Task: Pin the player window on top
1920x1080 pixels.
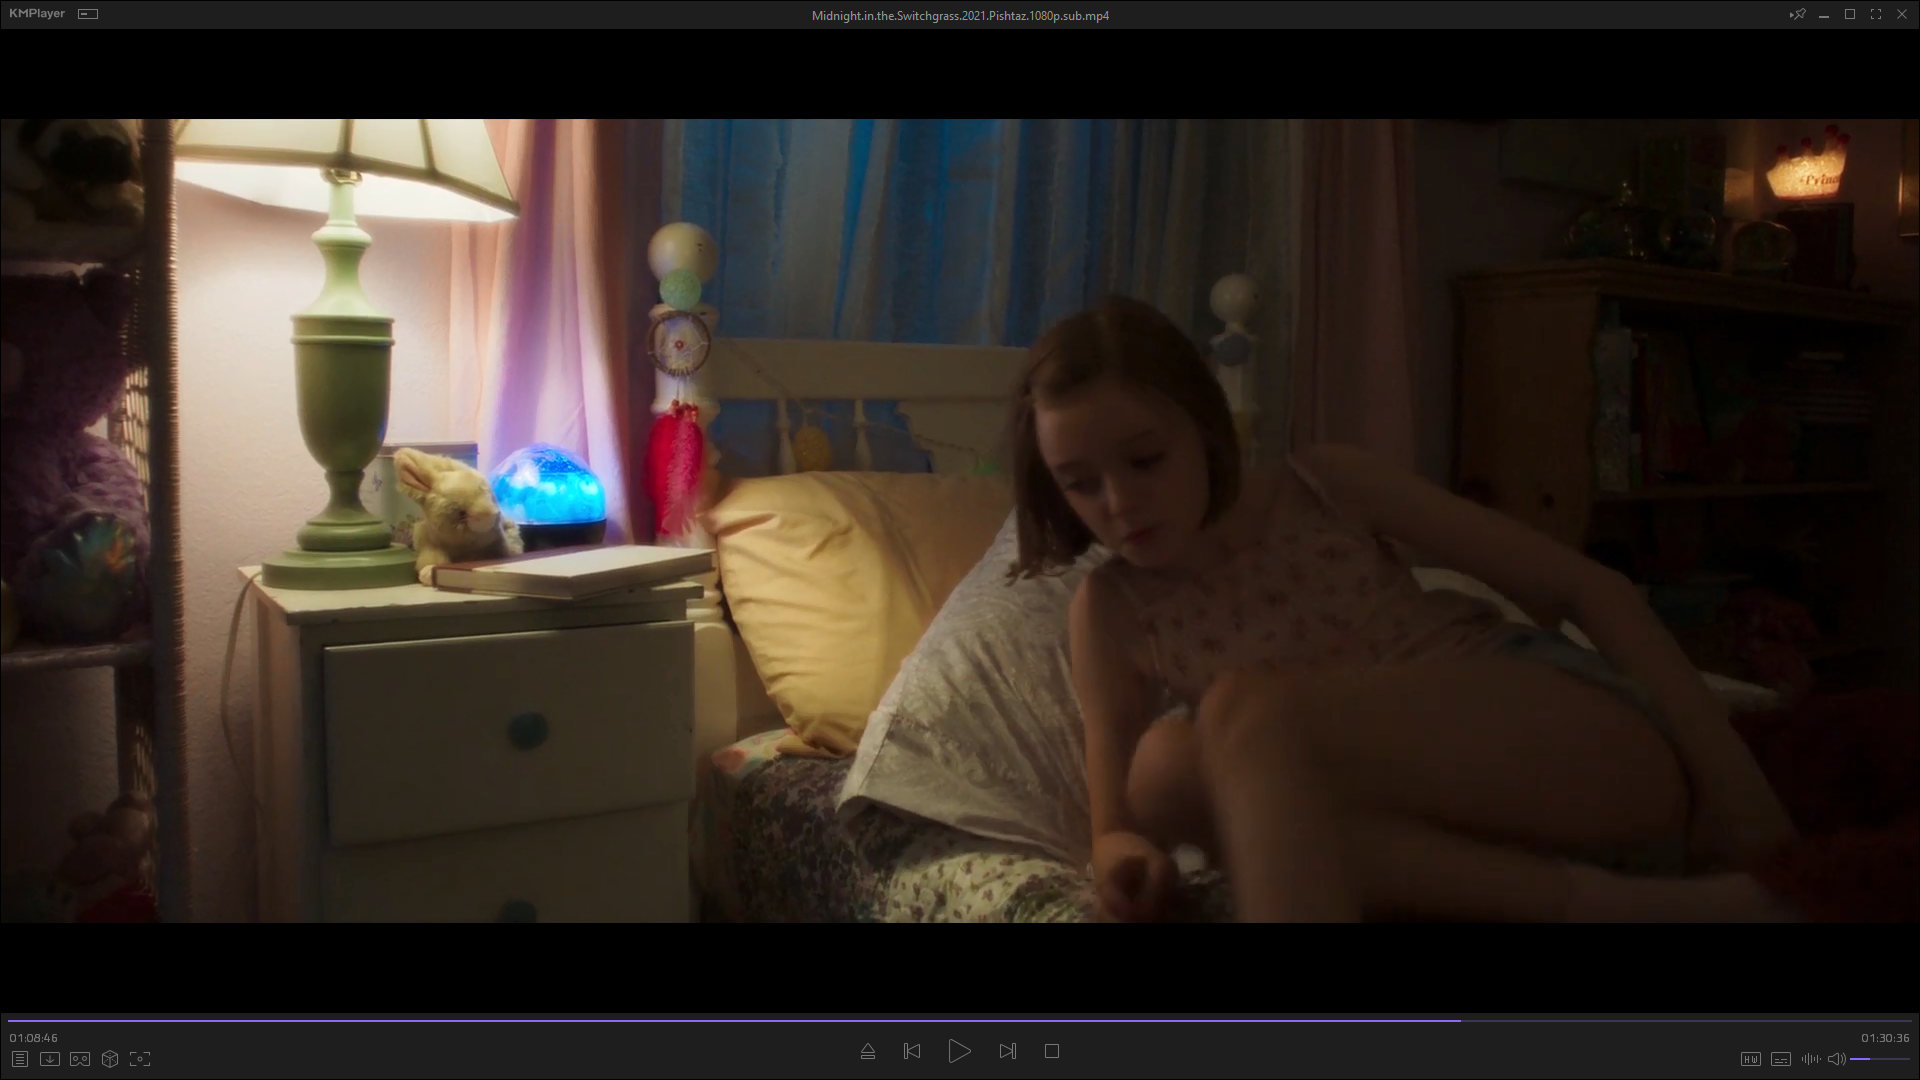Action: click(1797, 14)
